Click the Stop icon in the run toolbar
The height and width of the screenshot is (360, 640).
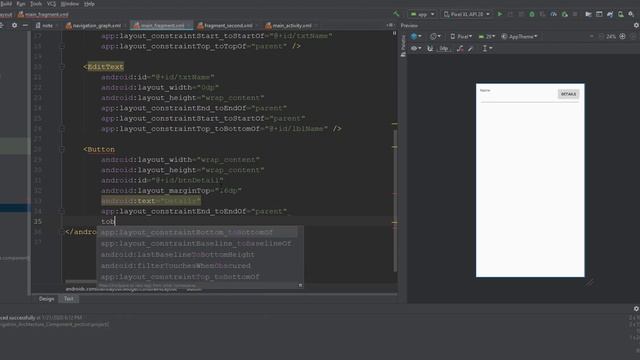pos(575,14)
